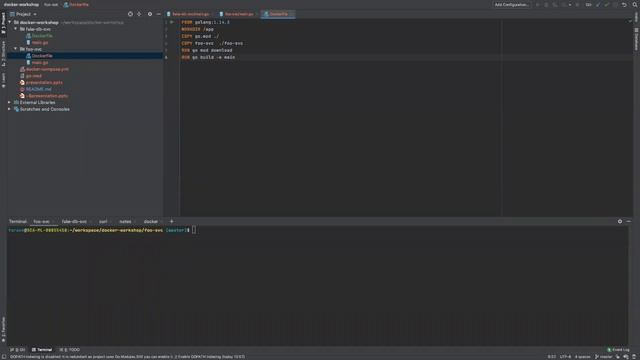Click the undo/rollback arrow icon in top toolbar
The height and width of the screenshot is (360, 640).
pyautogui.click(x=624, y=4)
